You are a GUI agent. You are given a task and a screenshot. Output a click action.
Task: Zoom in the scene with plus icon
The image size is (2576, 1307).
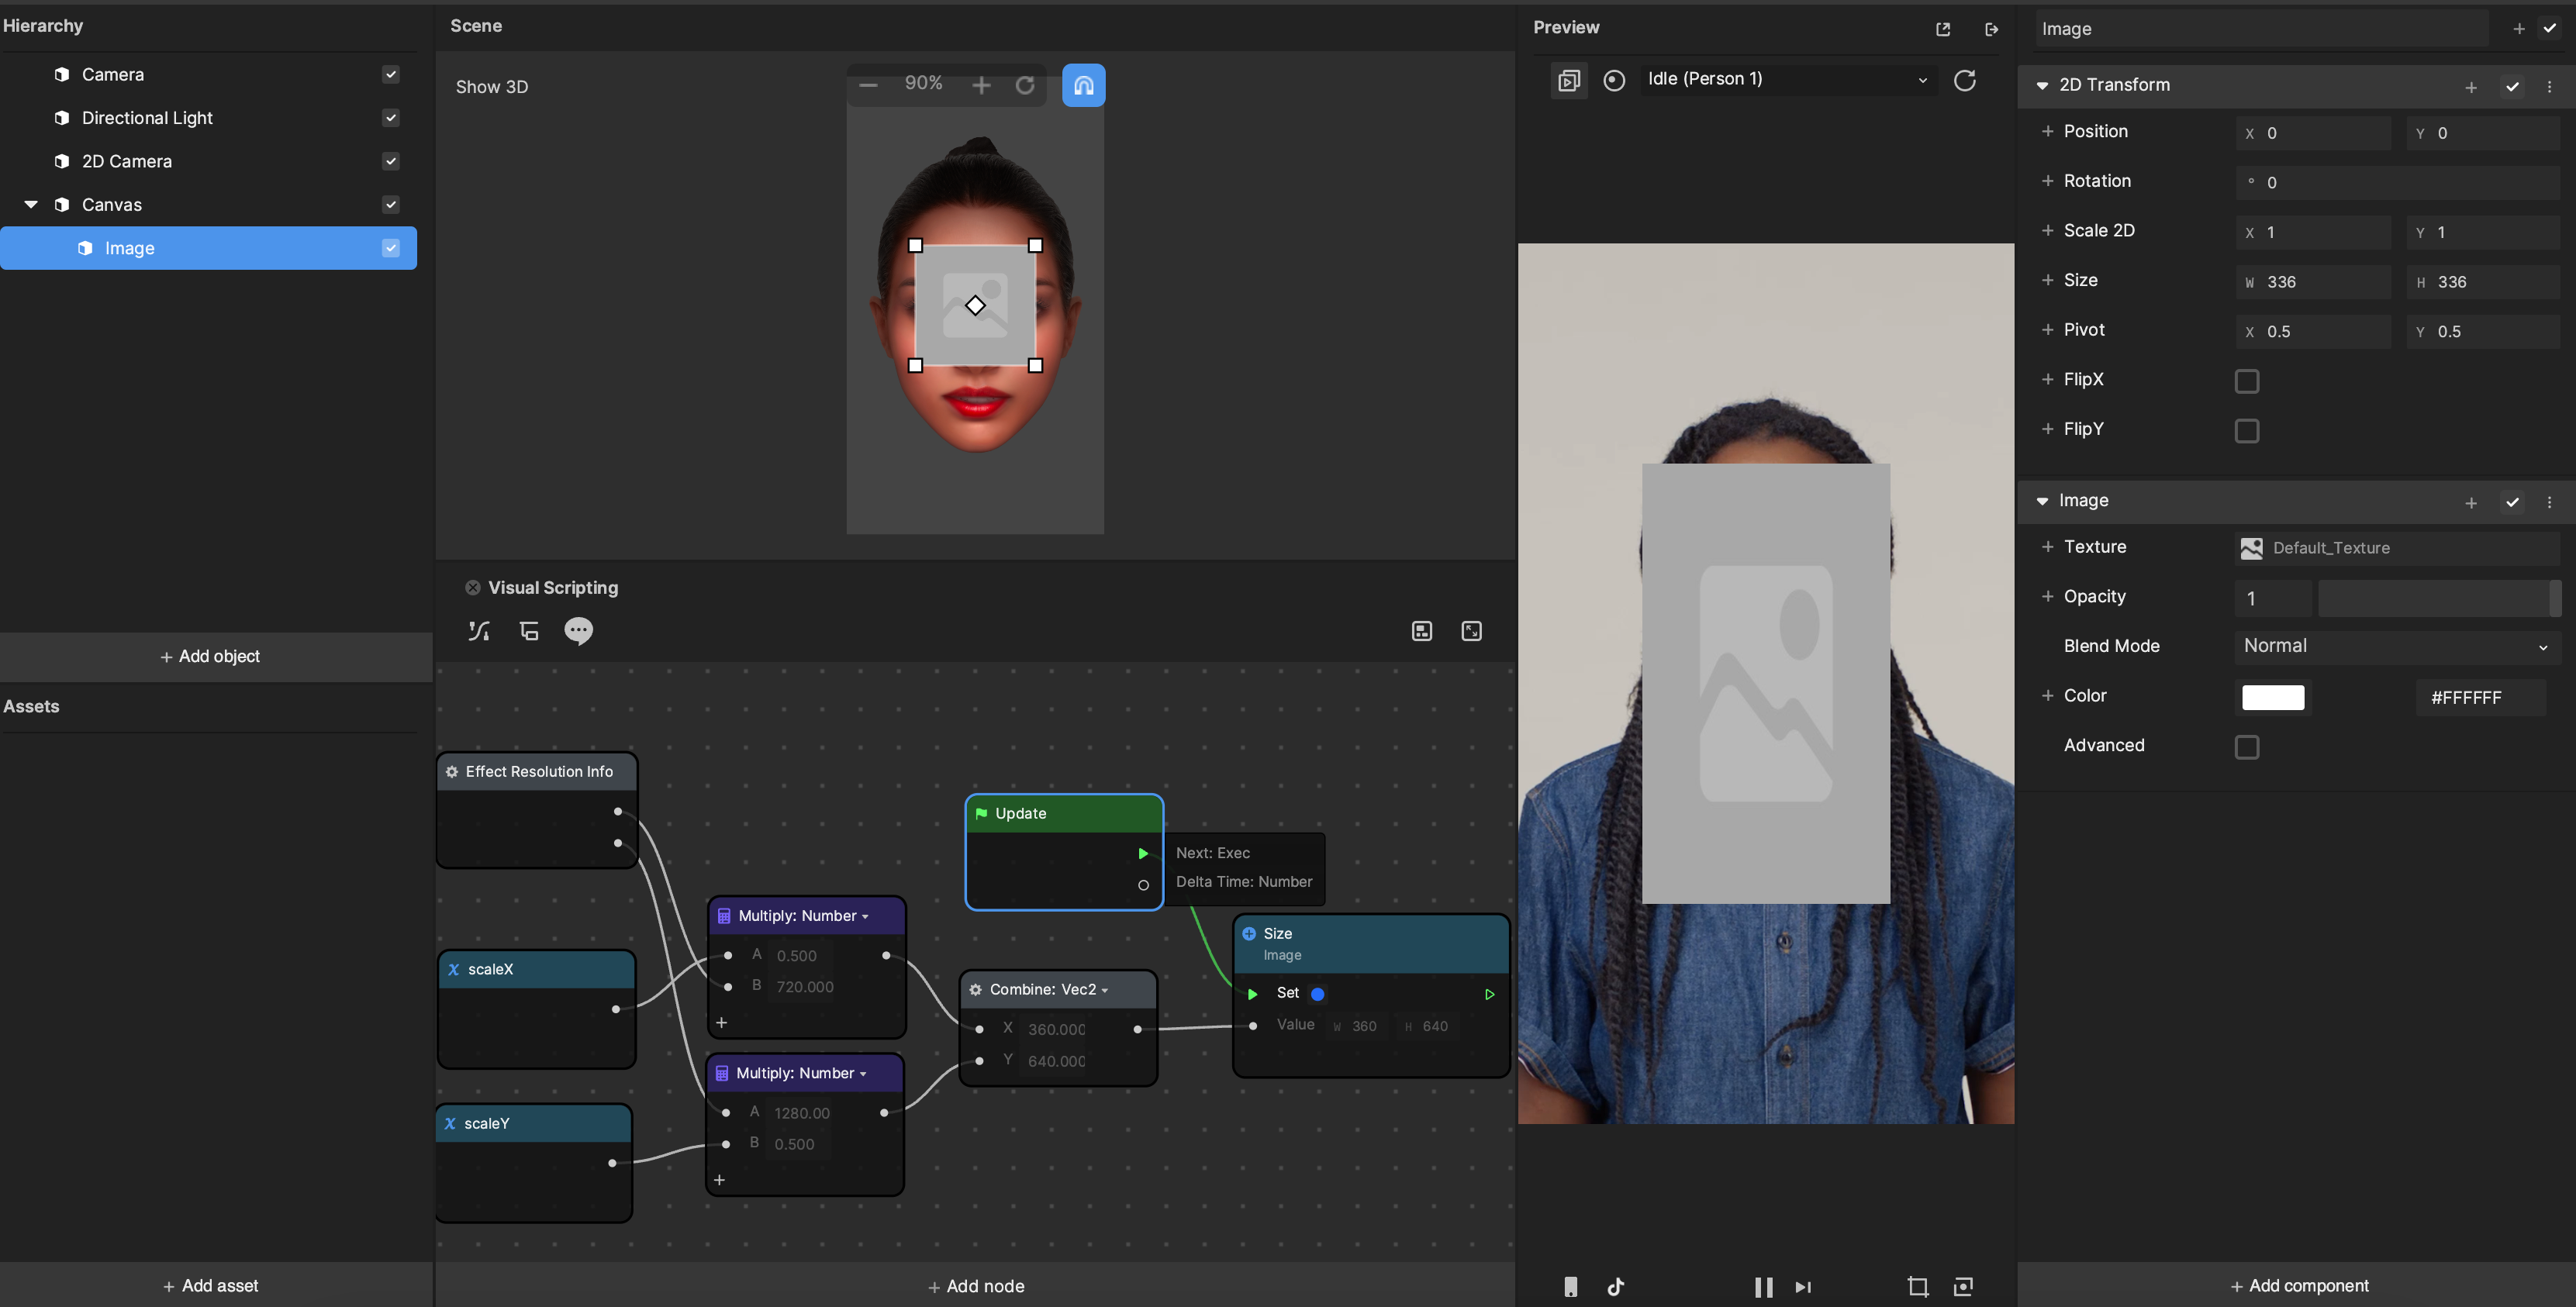(x=981, y=85)
